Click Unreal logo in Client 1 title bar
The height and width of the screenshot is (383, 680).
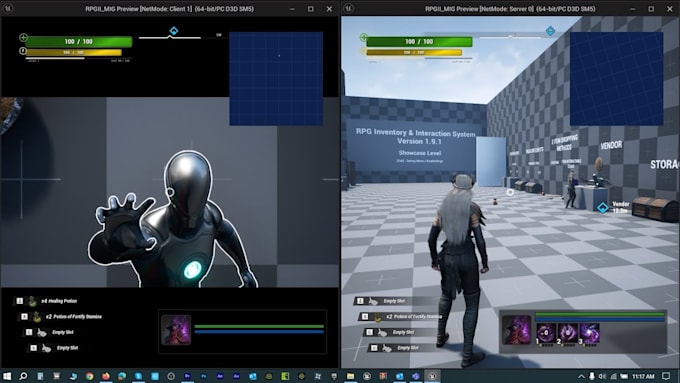click(8, 8)
